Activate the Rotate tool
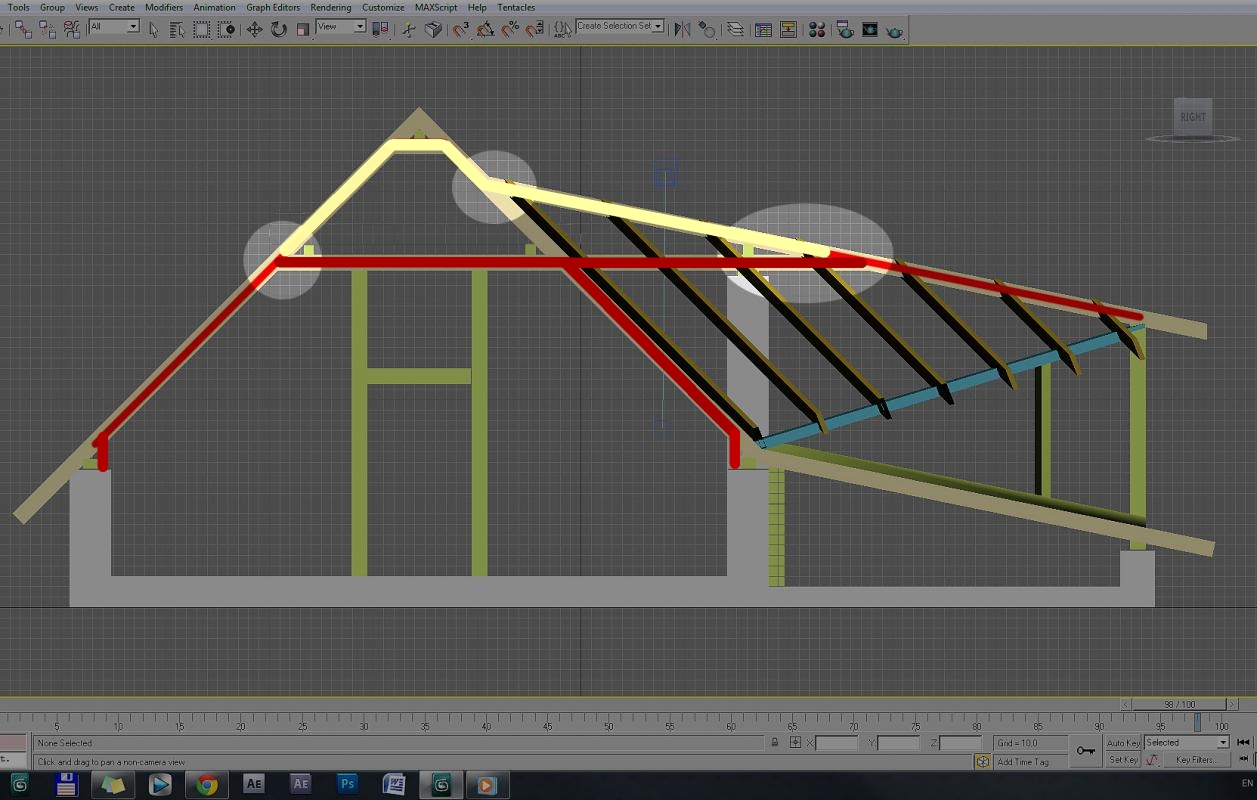 [279, 29]
